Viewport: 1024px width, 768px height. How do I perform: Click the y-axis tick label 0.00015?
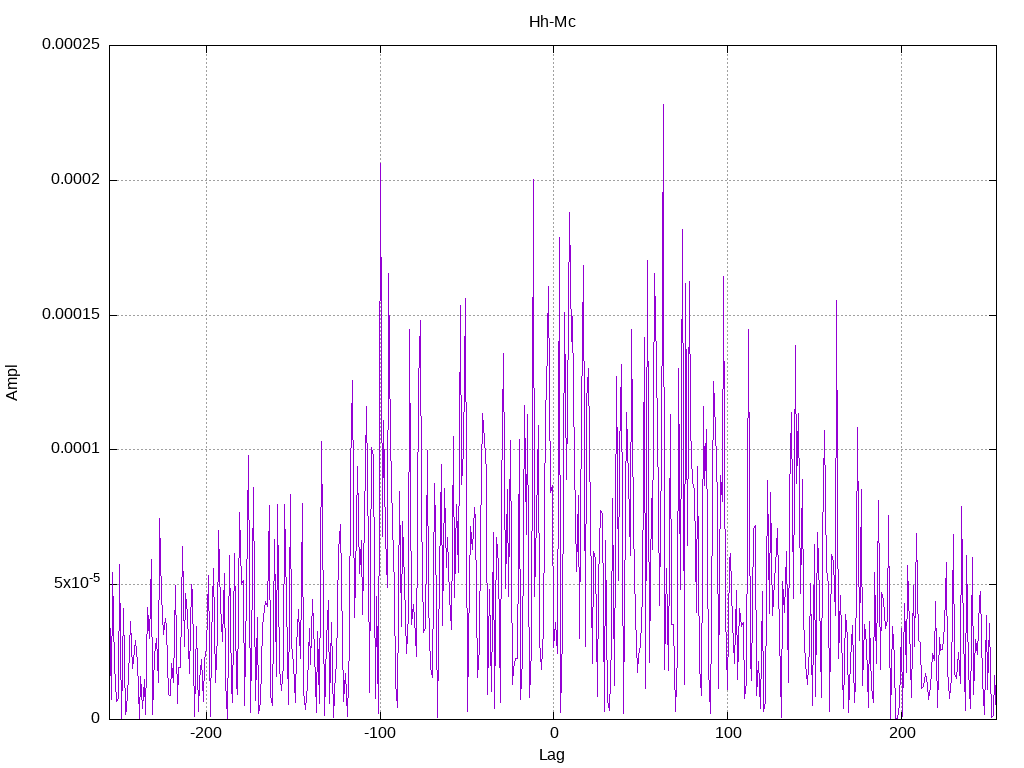(x=71, y=315)
